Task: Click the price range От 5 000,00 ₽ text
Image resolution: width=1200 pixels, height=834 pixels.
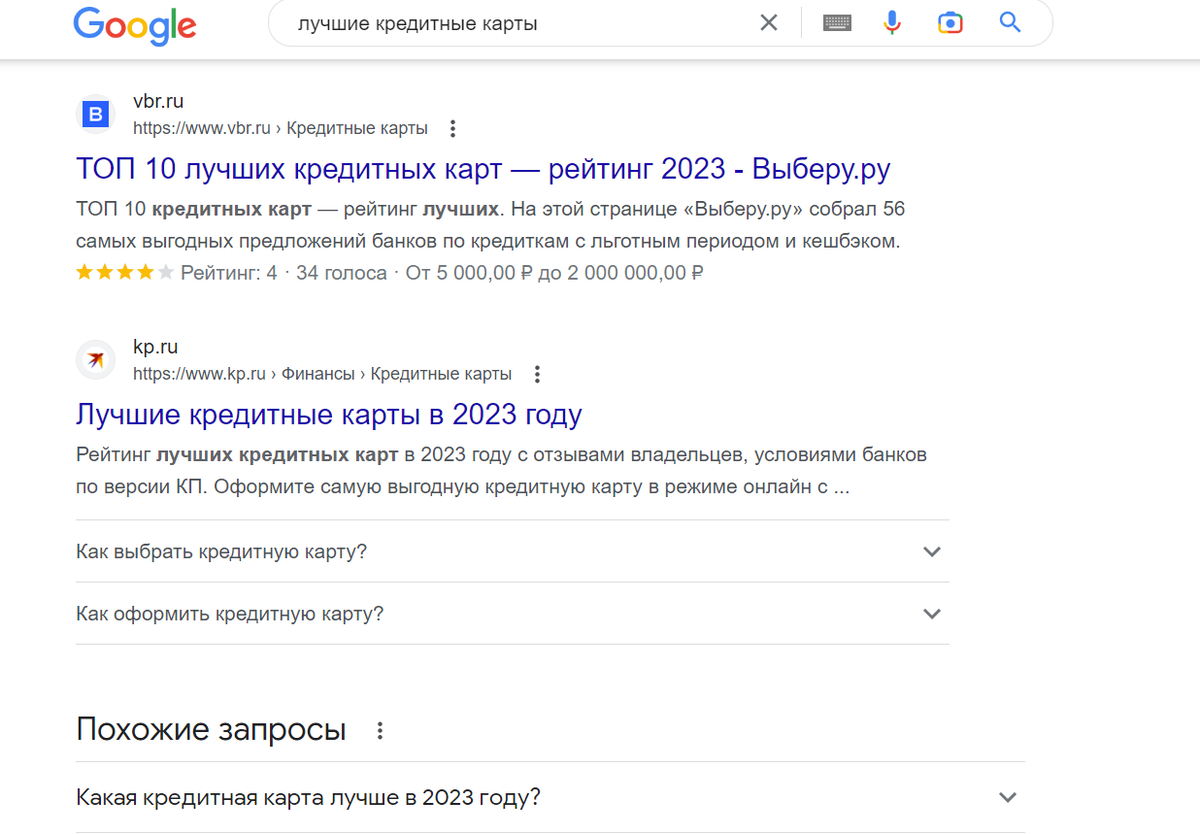Action: [554, 273]
